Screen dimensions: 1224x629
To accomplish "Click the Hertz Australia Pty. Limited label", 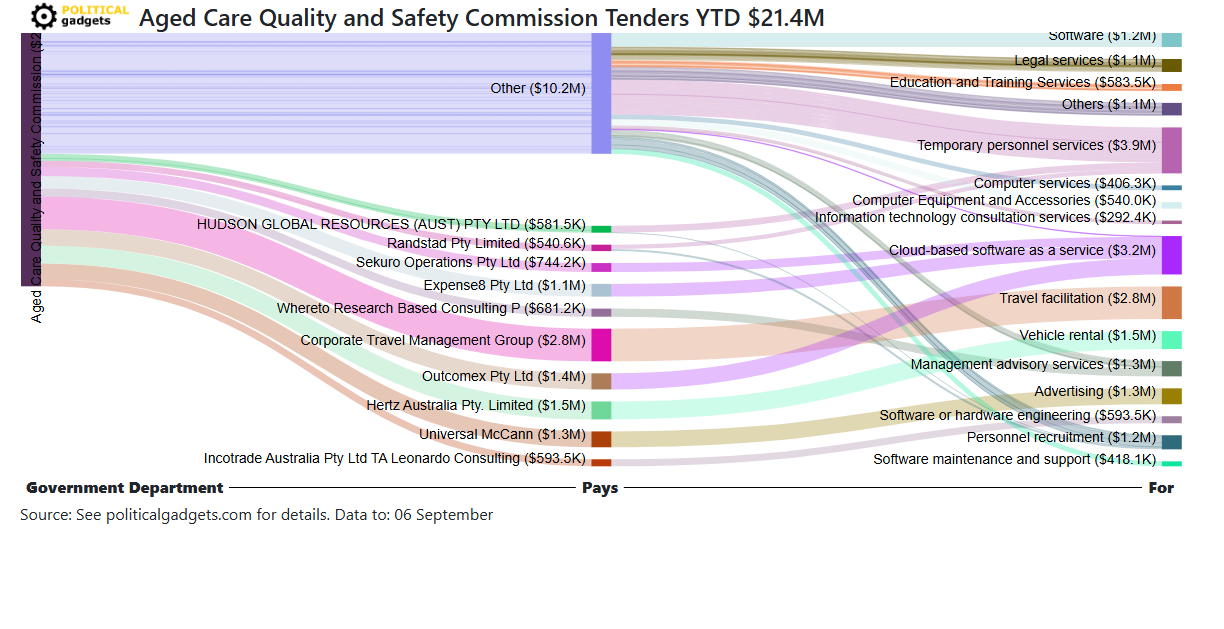I will point(476,405).
